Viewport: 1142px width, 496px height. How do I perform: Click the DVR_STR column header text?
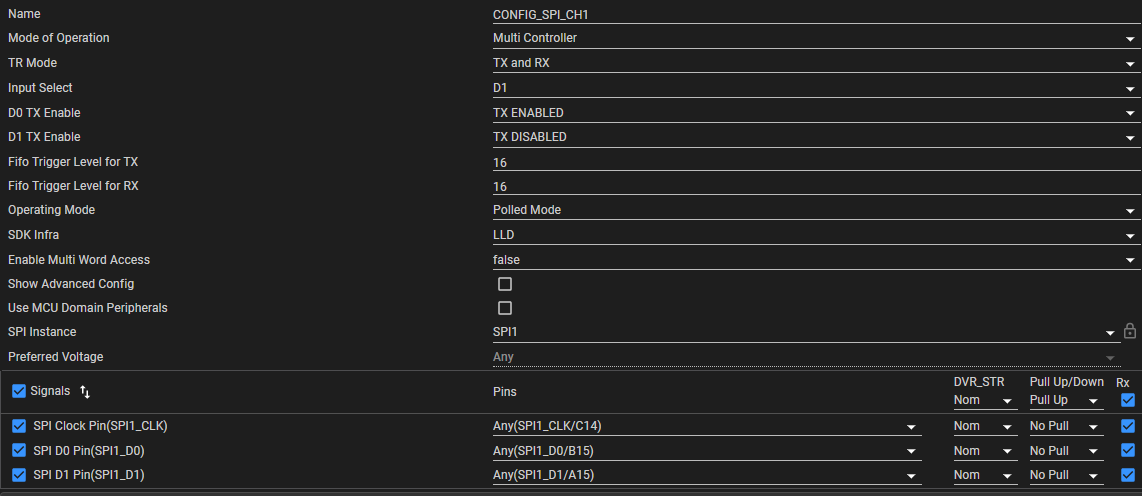(979, 382)
